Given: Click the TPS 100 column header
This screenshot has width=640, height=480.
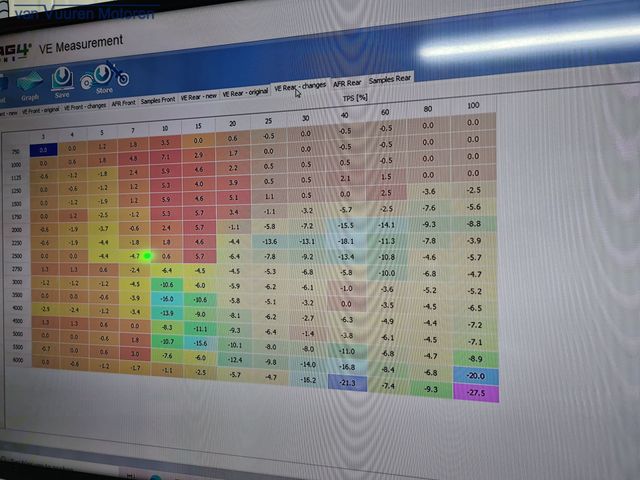Looking at the screenshot, I should point(473,105).
